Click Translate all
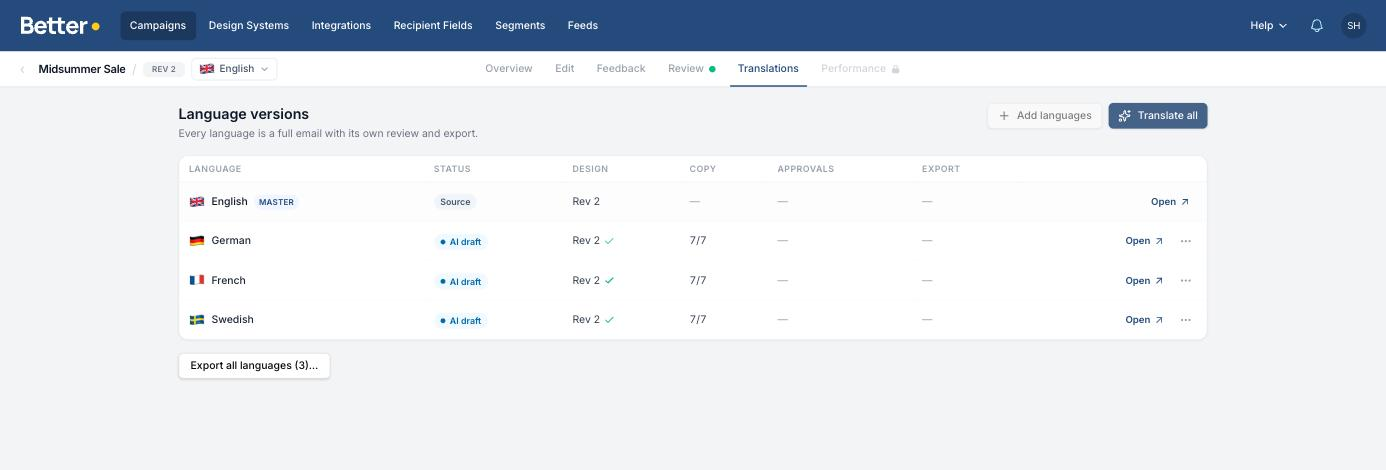Screen dimensions: 1386x470 [1158, 116]
